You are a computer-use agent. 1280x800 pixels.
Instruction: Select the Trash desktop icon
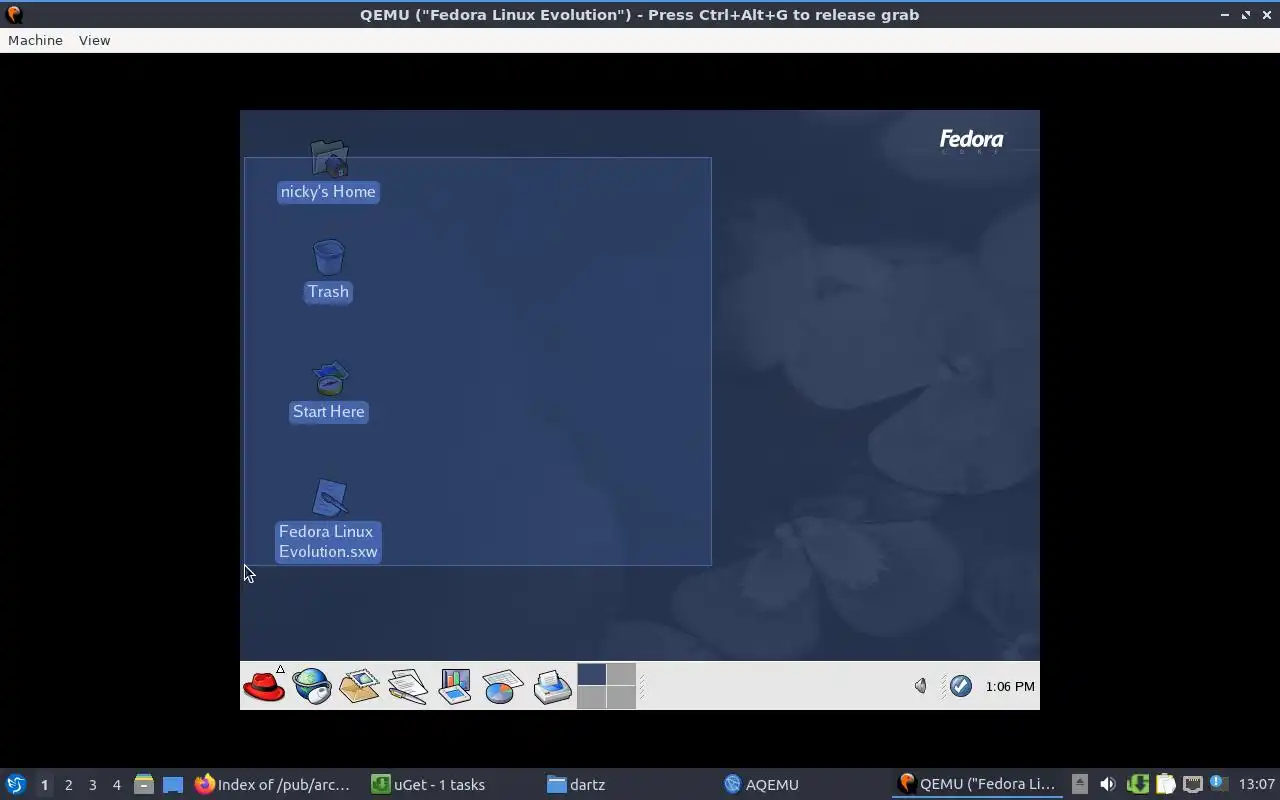click(x=328, y=271)
